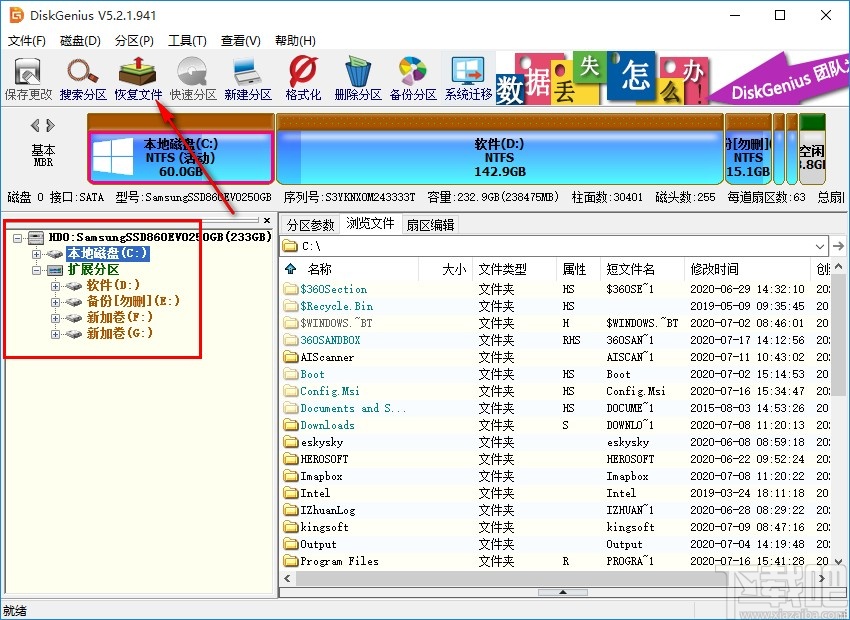Switch to Browse Files (浏览文件) tab
850x620 pixels.
point(370,223)
